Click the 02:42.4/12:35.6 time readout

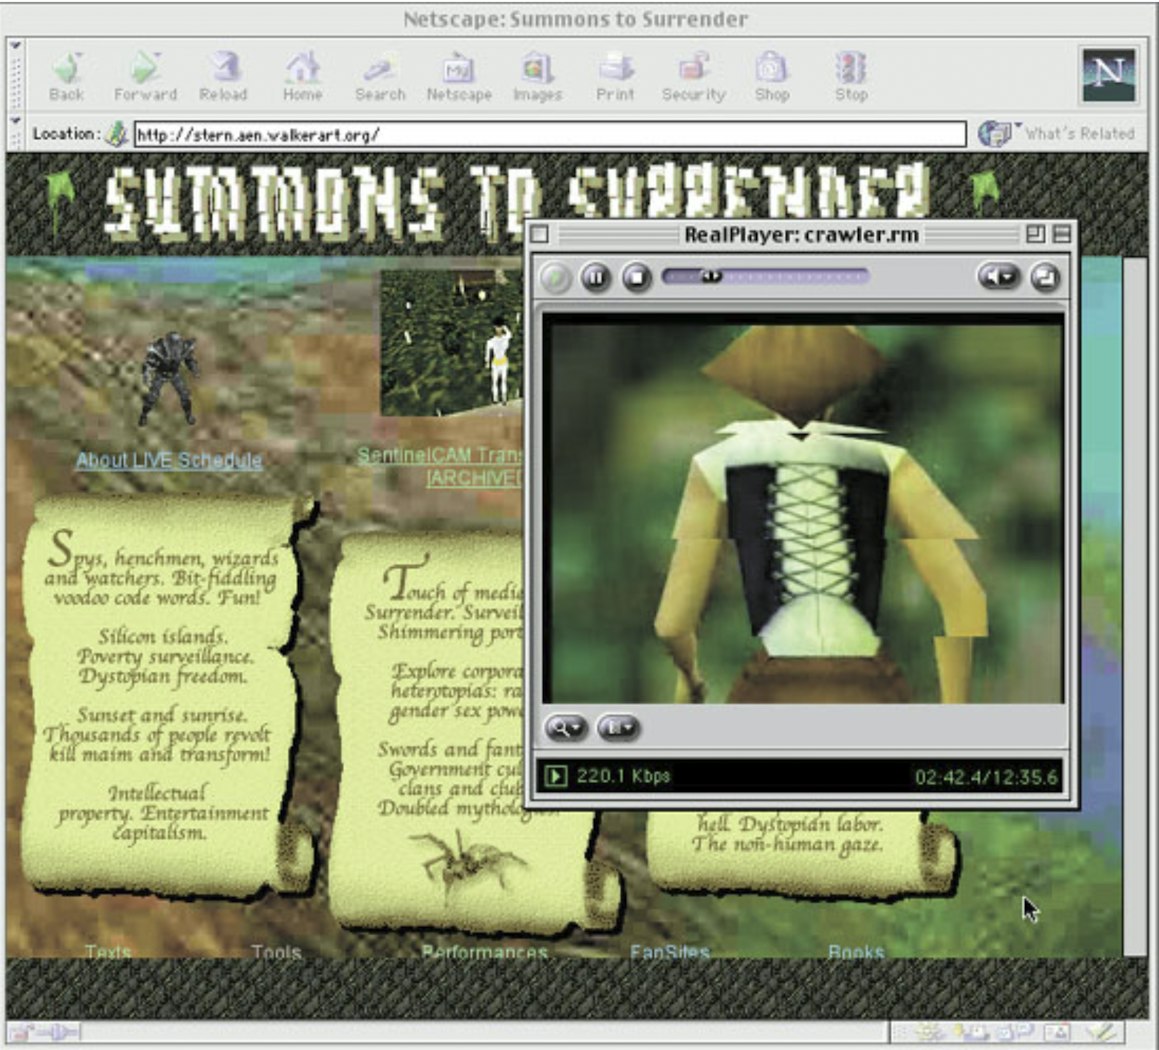[x=986, y=777]
